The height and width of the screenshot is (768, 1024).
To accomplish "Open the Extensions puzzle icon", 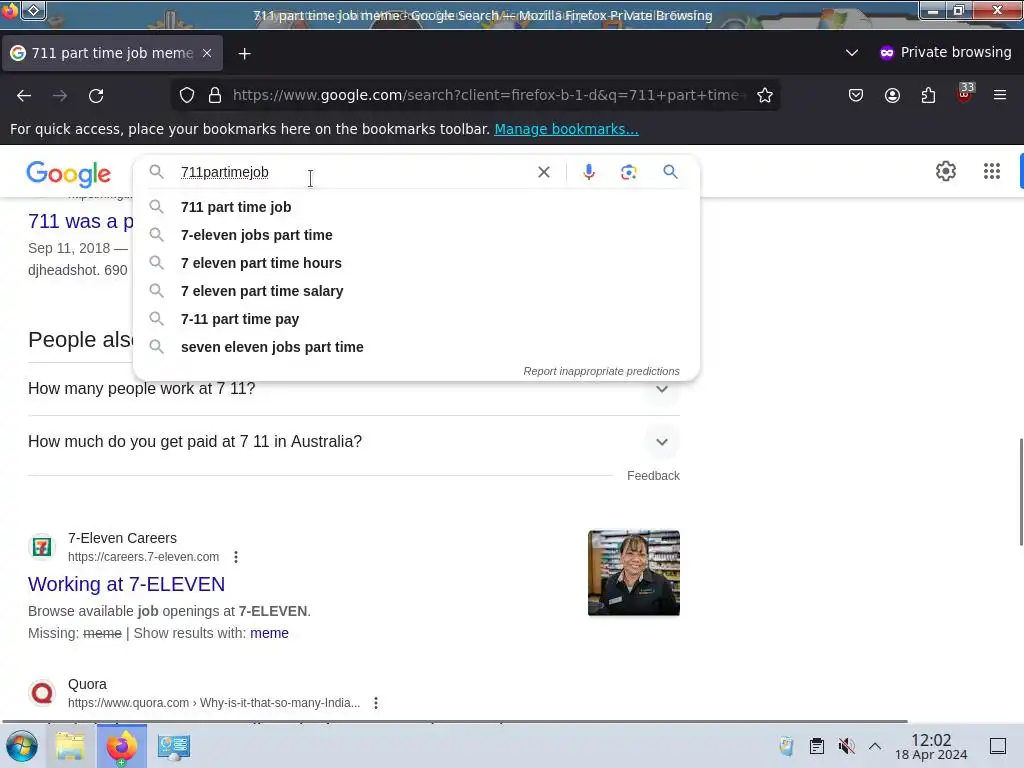I will [928, 95].
